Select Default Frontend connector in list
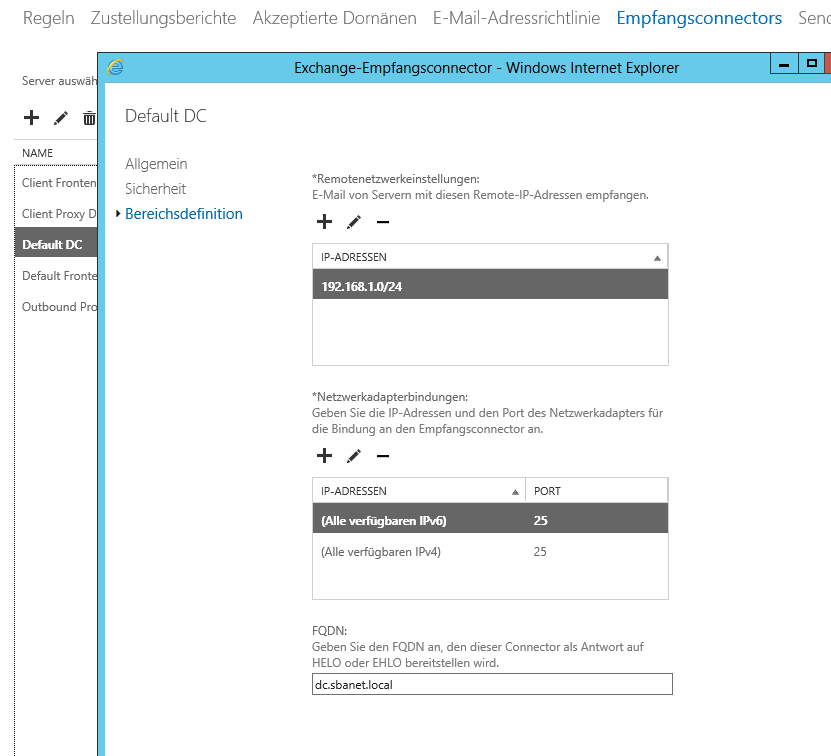 (x=56, y=276)
